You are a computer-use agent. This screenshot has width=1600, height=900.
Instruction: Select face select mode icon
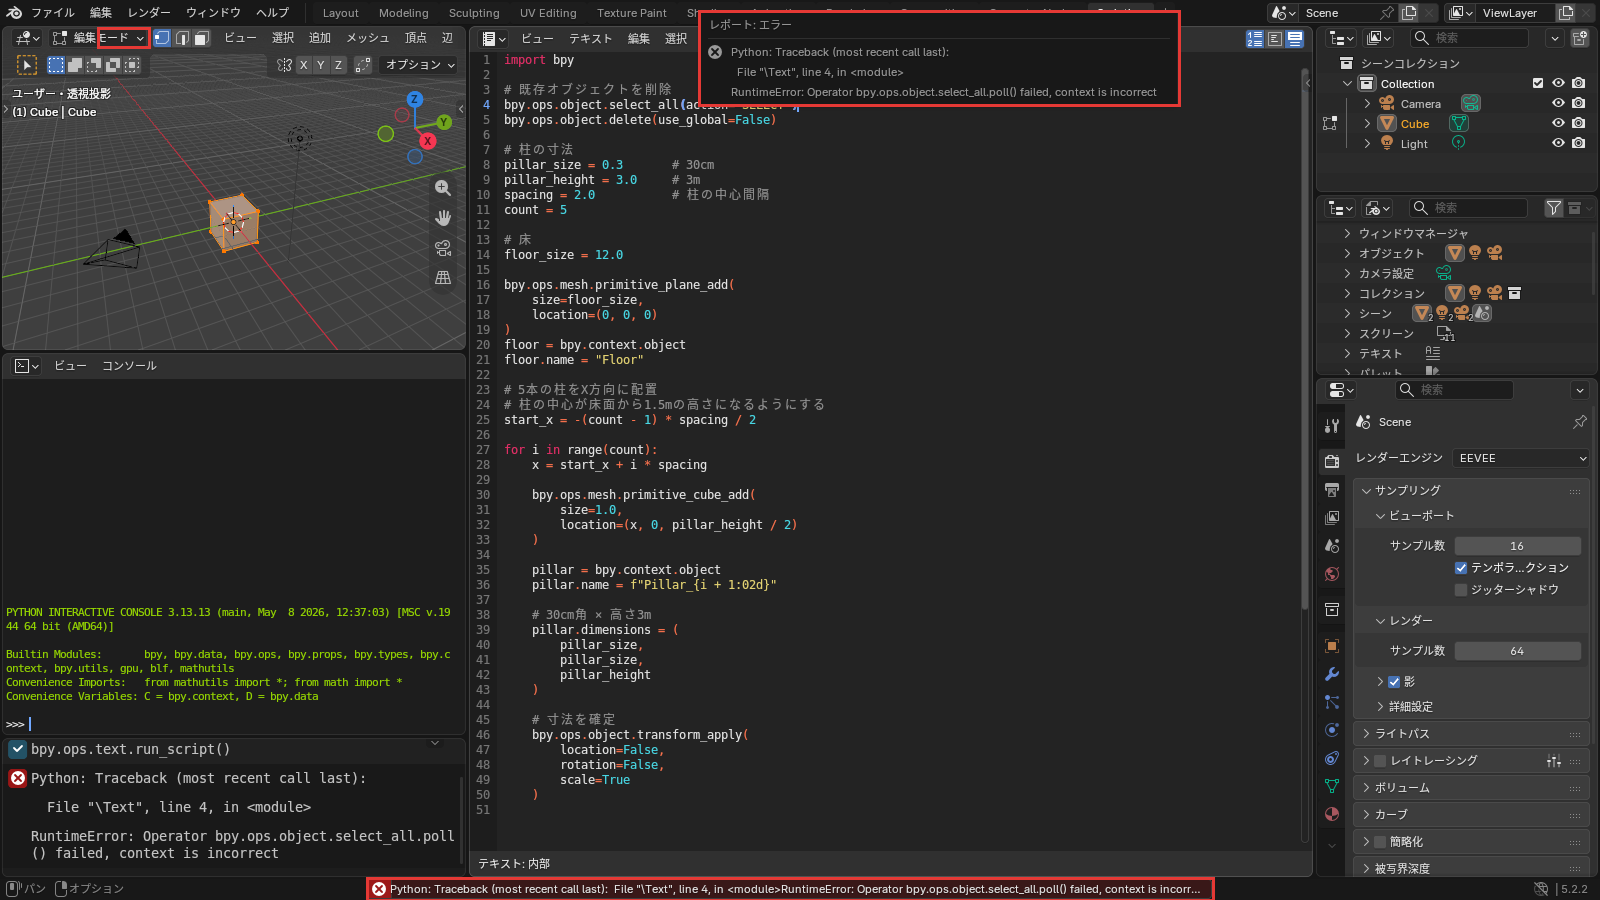(201, 38)
